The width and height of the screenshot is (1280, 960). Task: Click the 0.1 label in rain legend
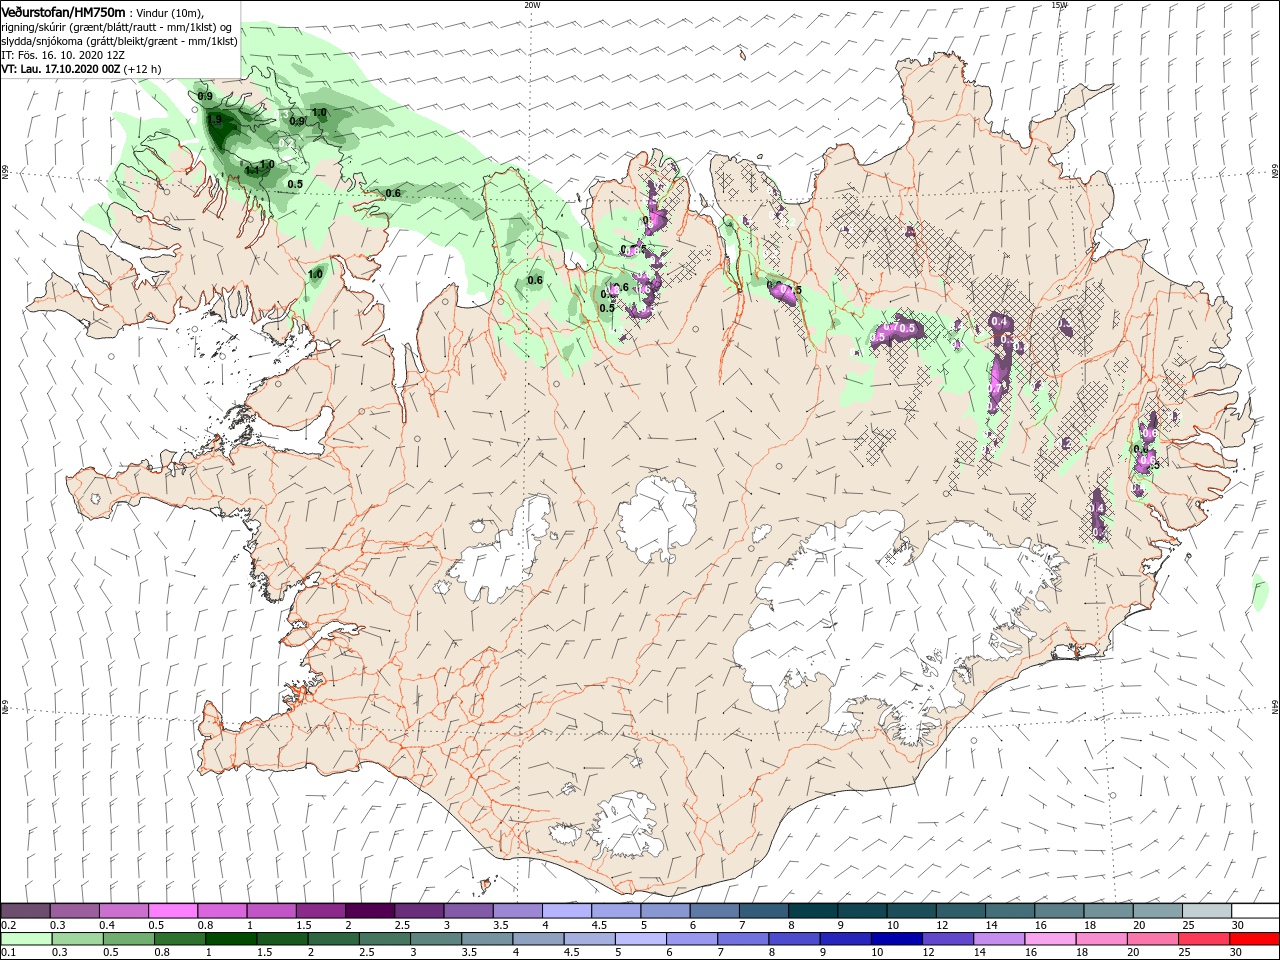9,954
